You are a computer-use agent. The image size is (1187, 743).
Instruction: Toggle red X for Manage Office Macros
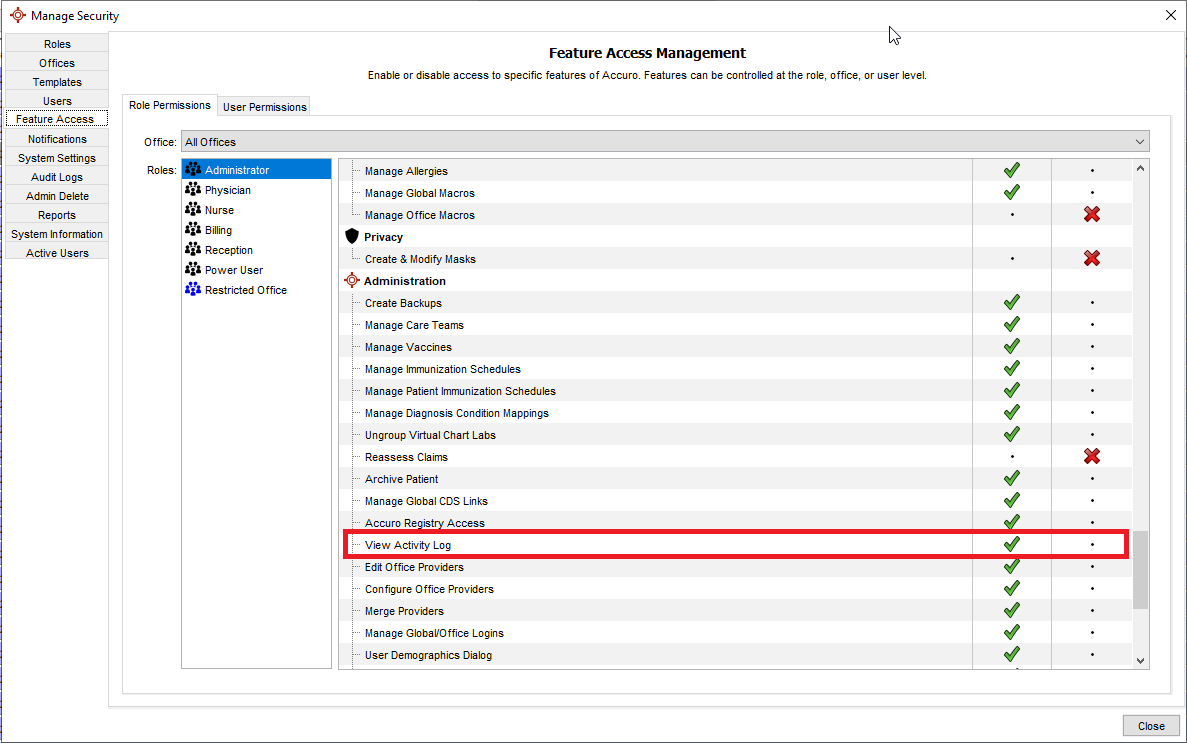(x=1091, y=215)
